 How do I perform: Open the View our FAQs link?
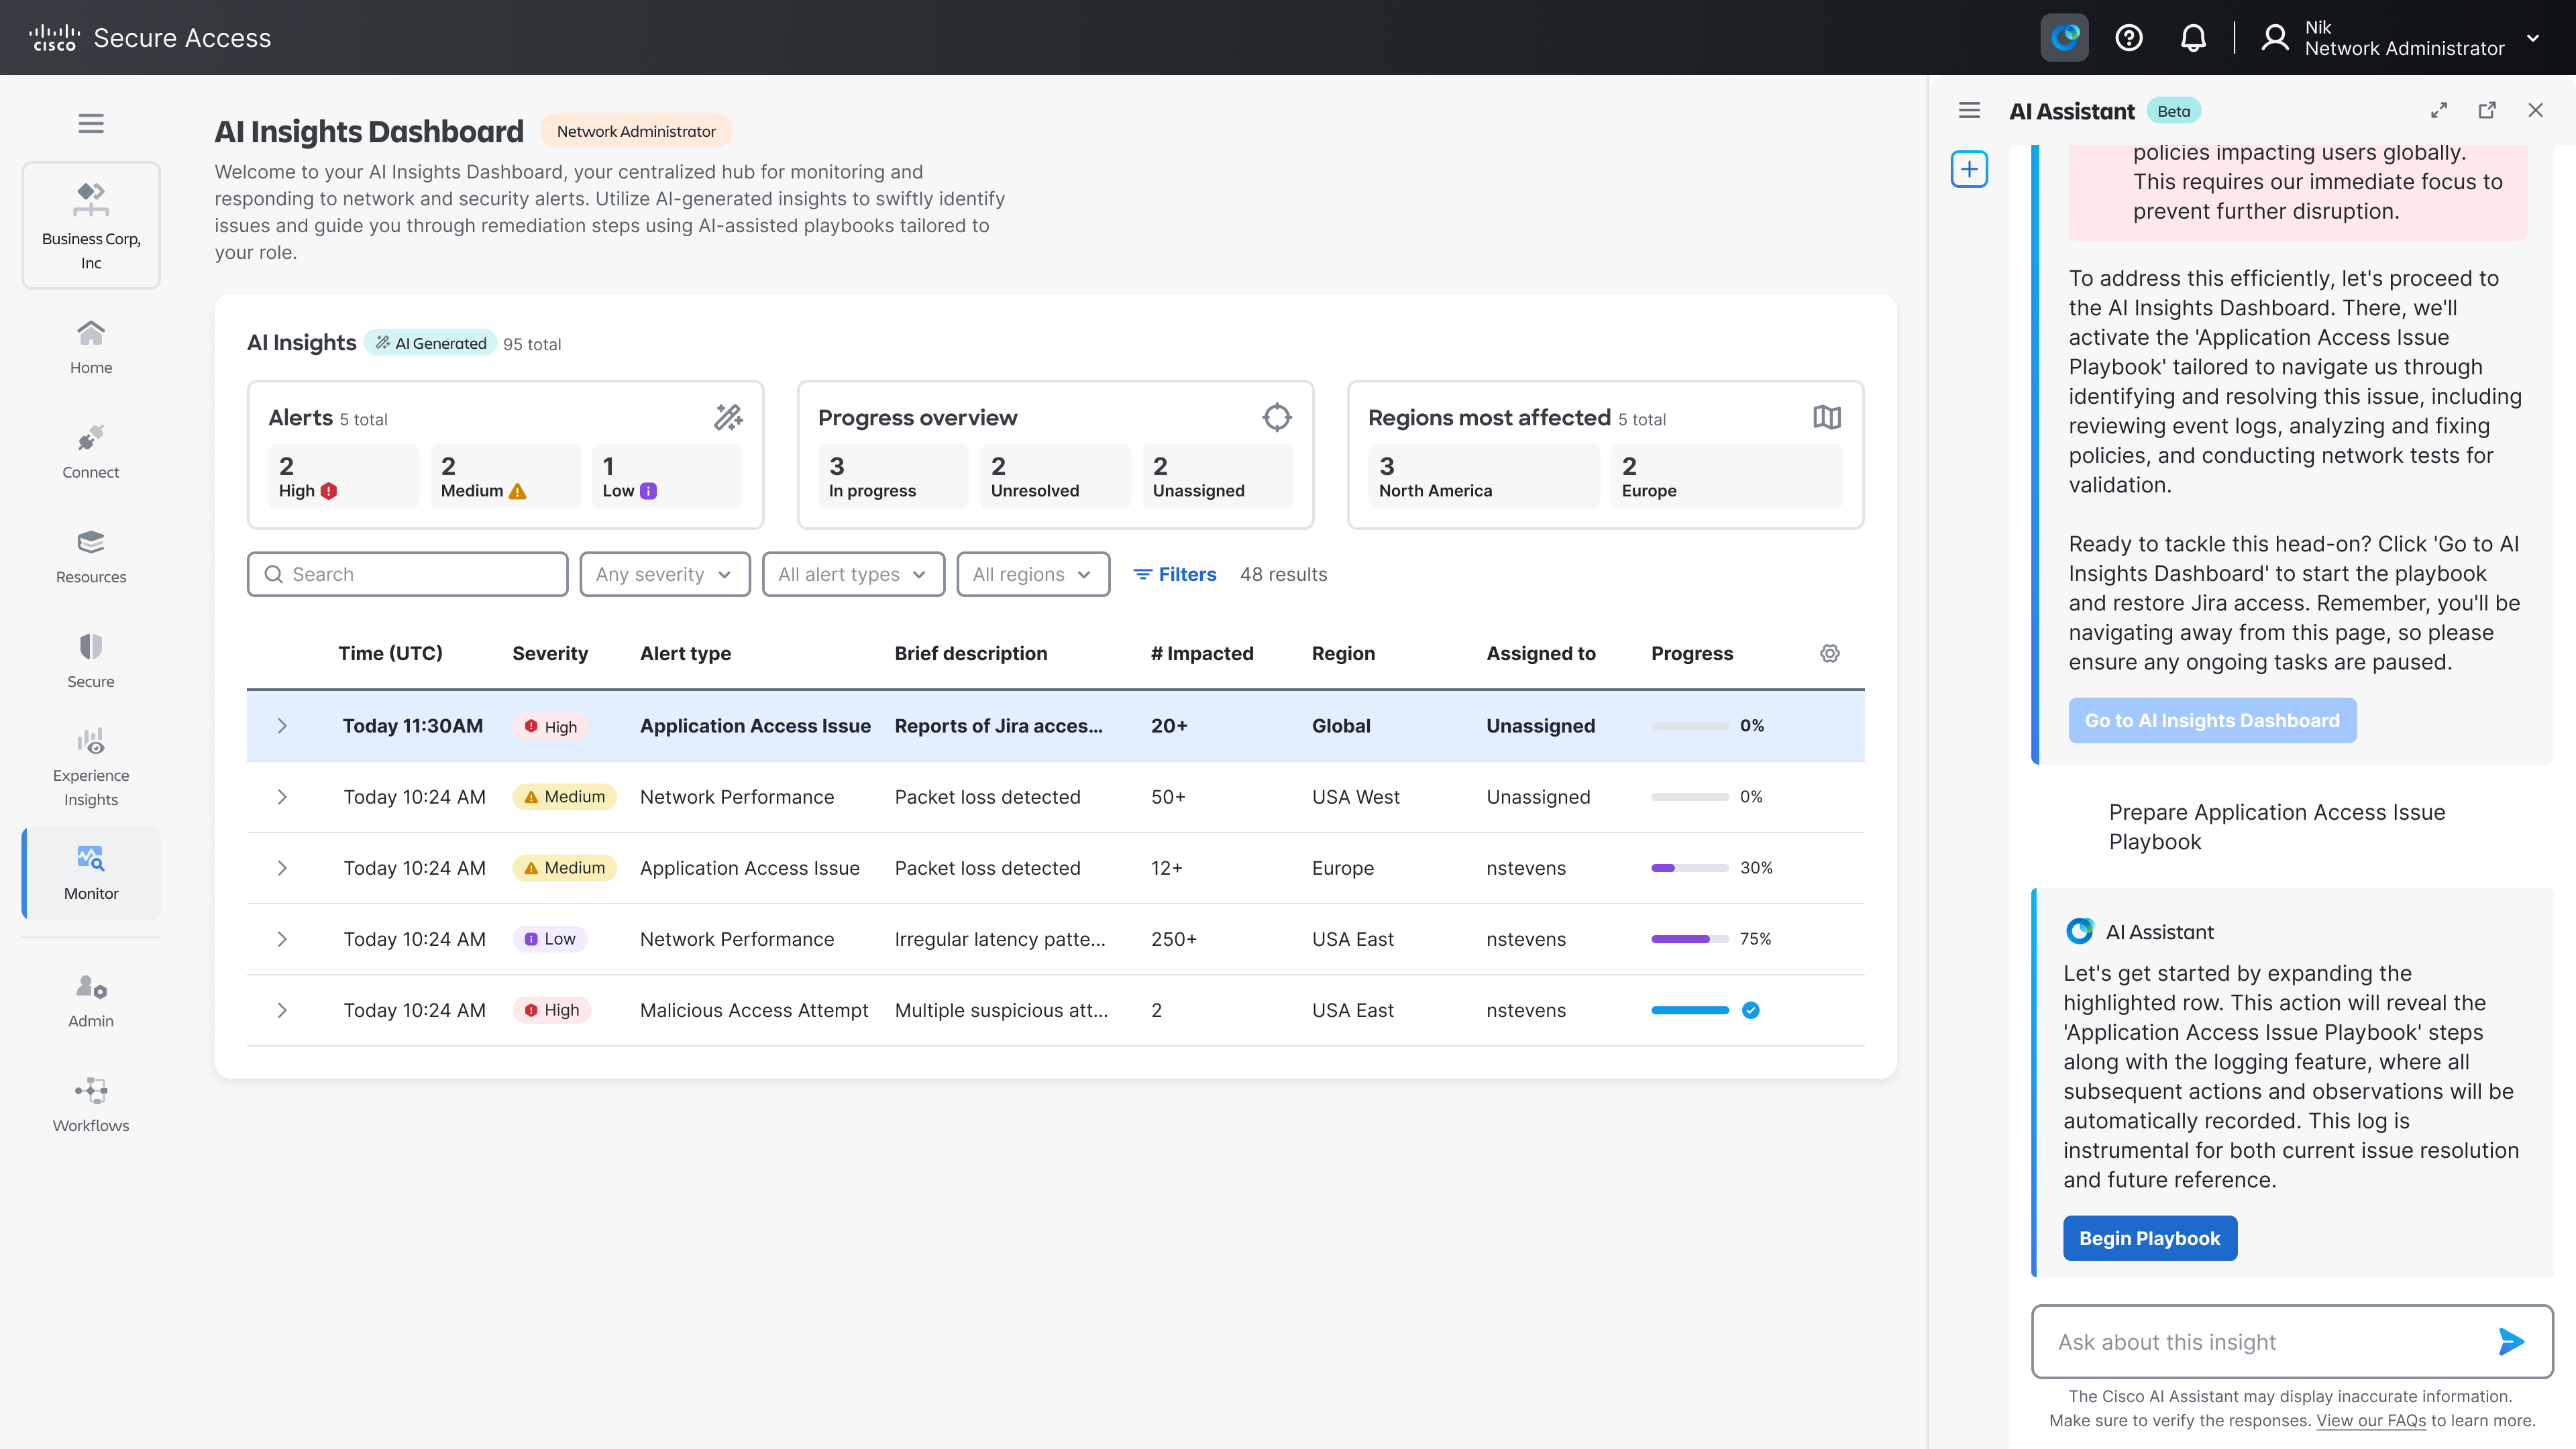pyautogui.click(x=2371, y=1420)
